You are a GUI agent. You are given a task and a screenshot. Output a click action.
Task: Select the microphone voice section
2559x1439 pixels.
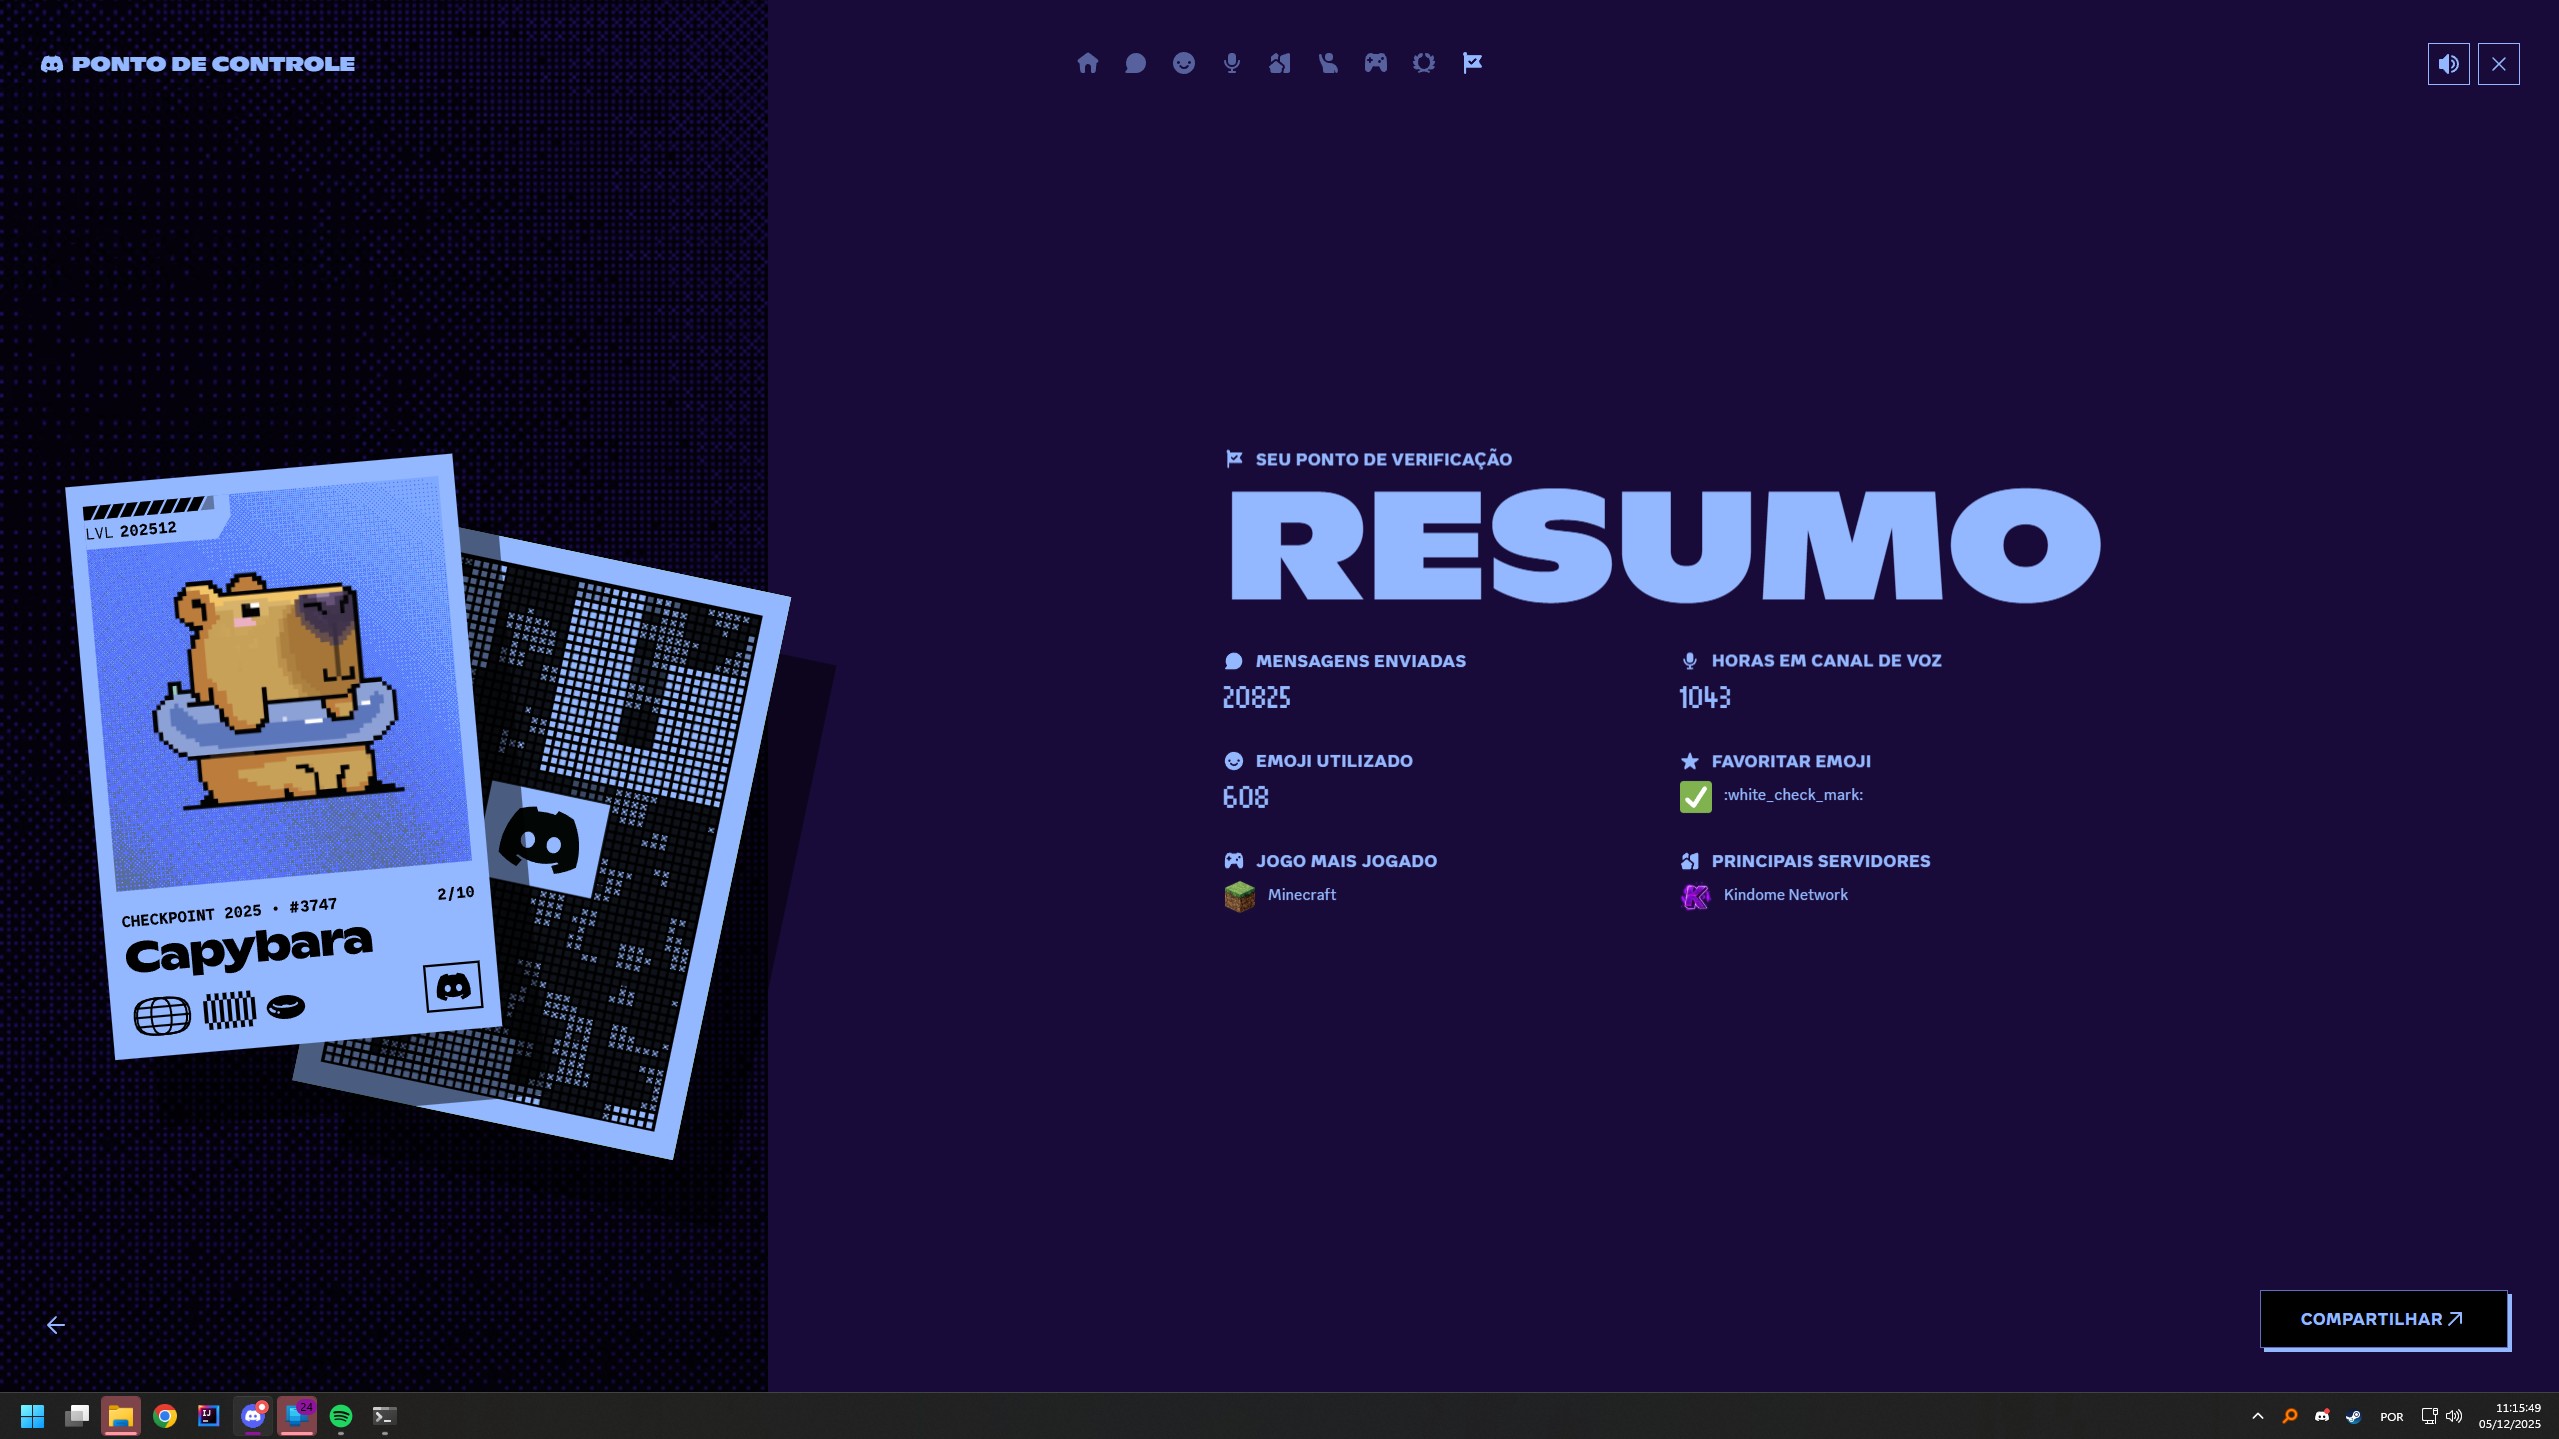1231,63
